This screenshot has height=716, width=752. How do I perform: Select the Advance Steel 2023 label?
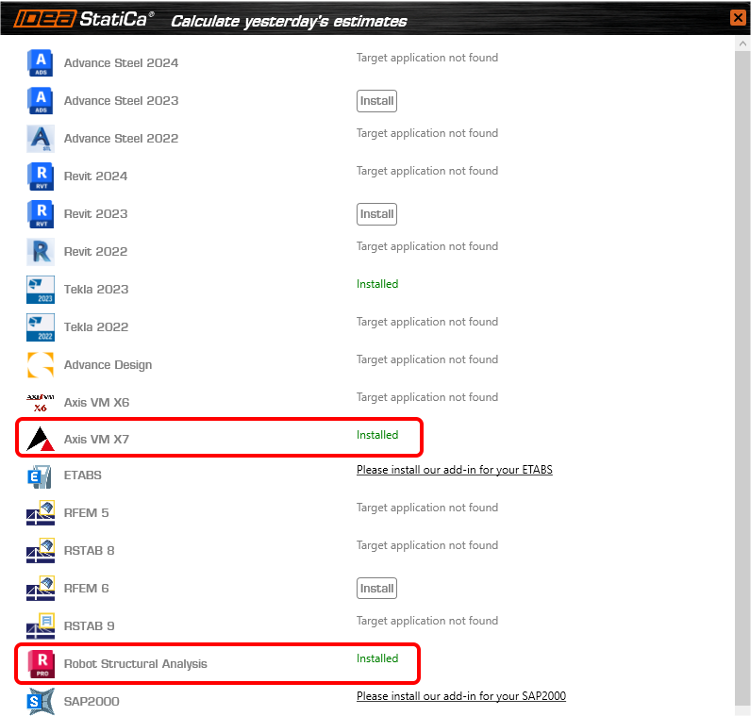click(121, 101)
